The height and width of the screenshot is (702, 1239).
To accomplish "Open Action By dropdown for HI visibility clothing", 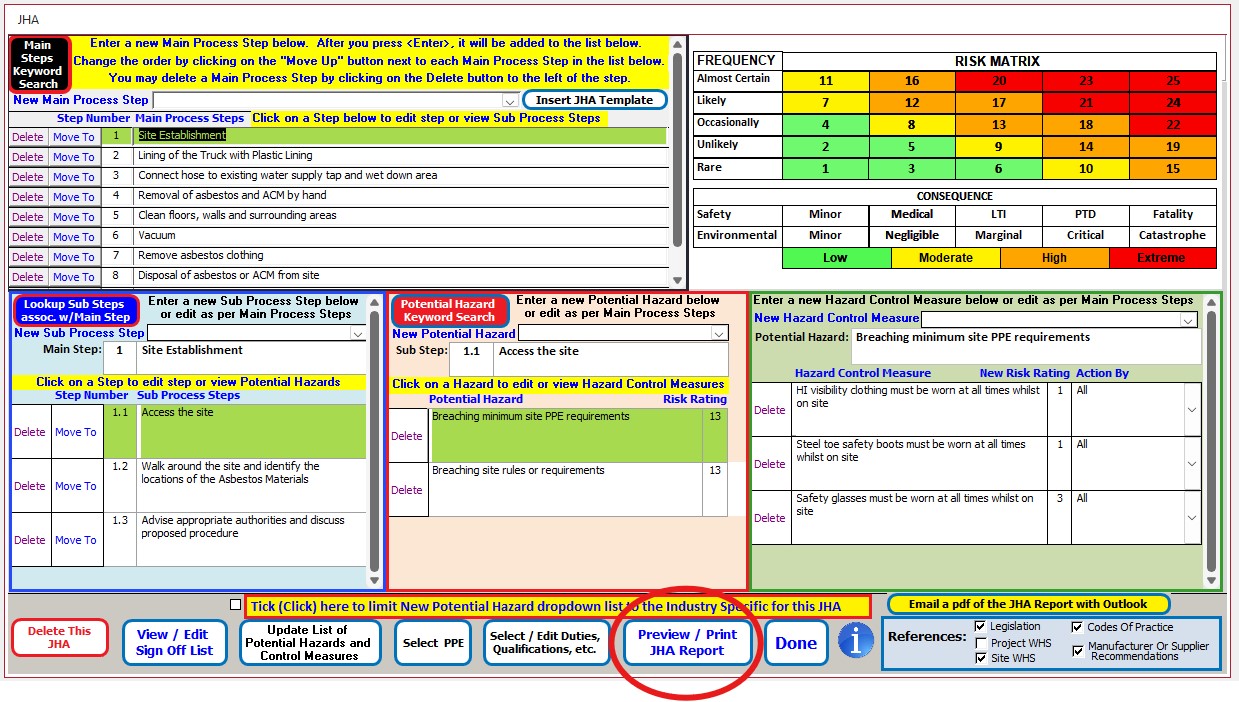I will [x=1191, y=410].
